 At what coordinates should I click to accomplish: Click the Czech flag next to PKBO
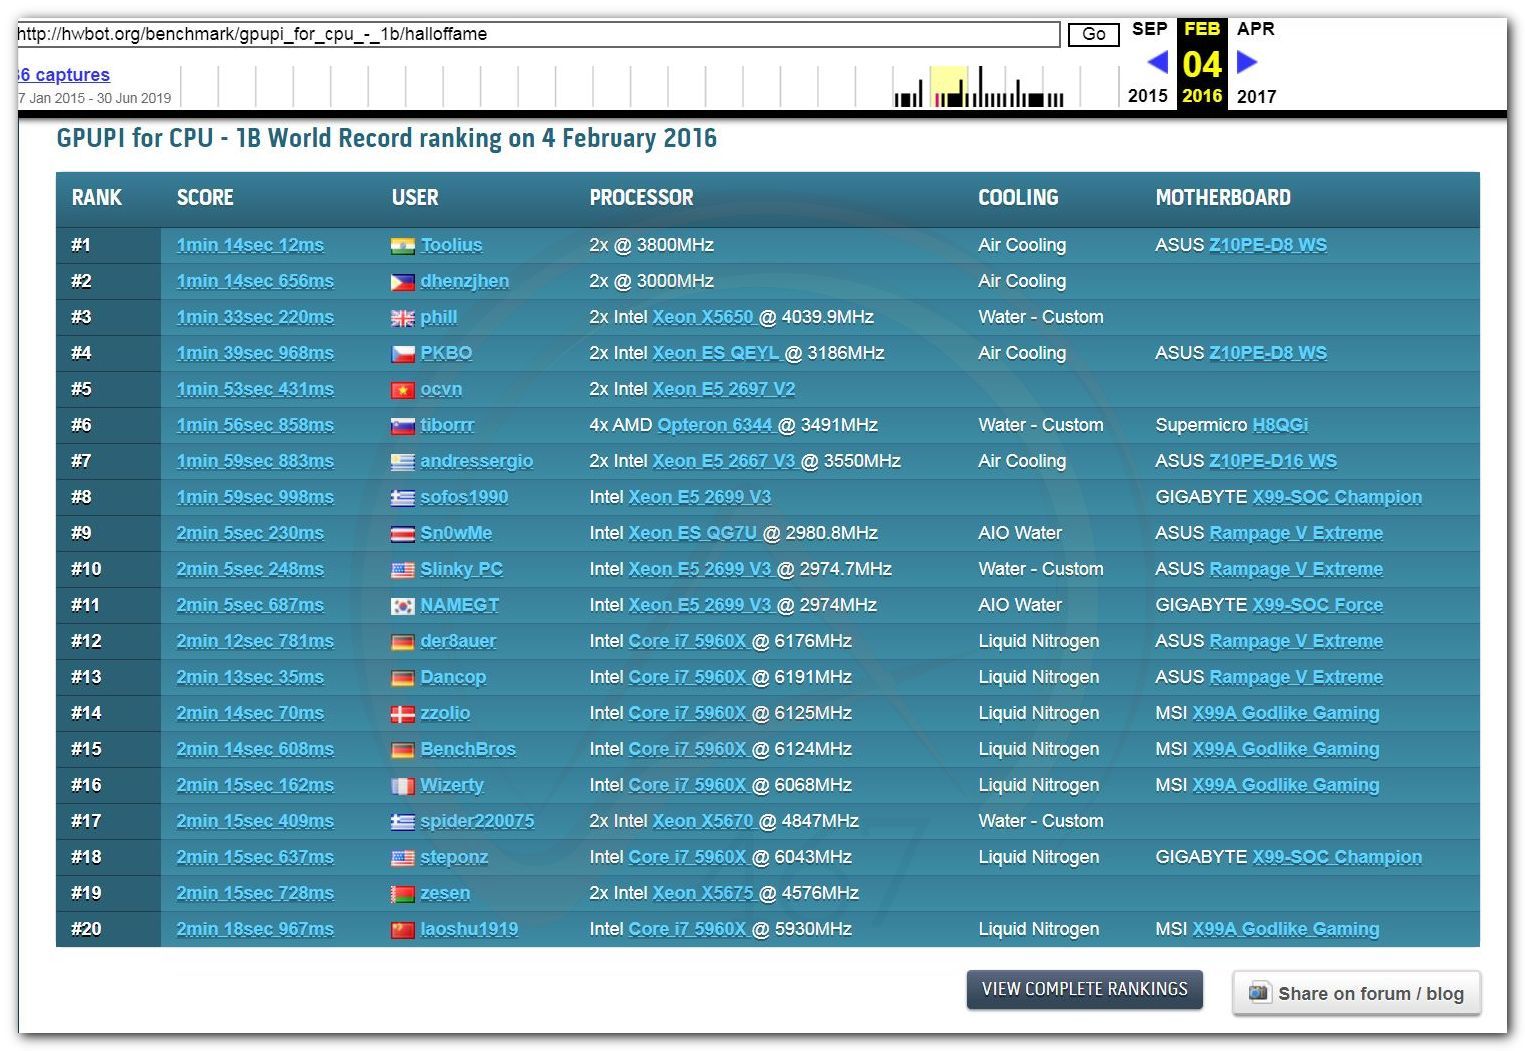pyautogui.click(x=402, y=354)
